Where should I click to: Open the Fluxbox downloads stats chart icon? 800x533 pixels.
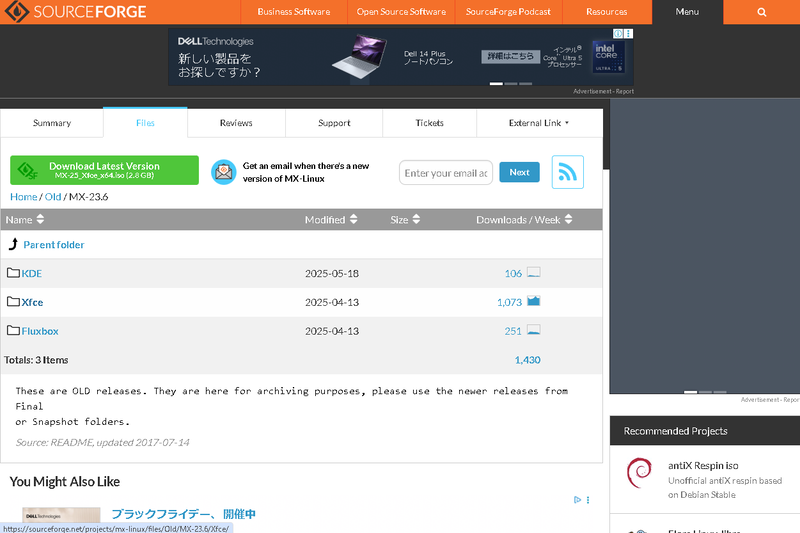533,330
